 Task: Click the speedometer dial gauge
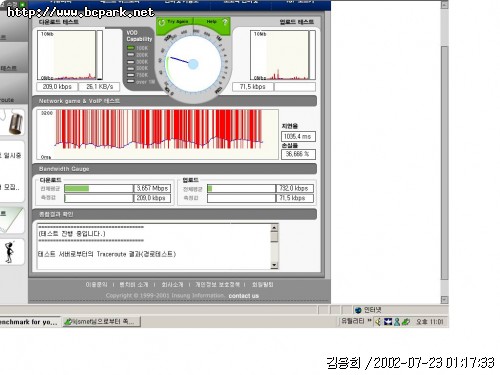point(193,64)
